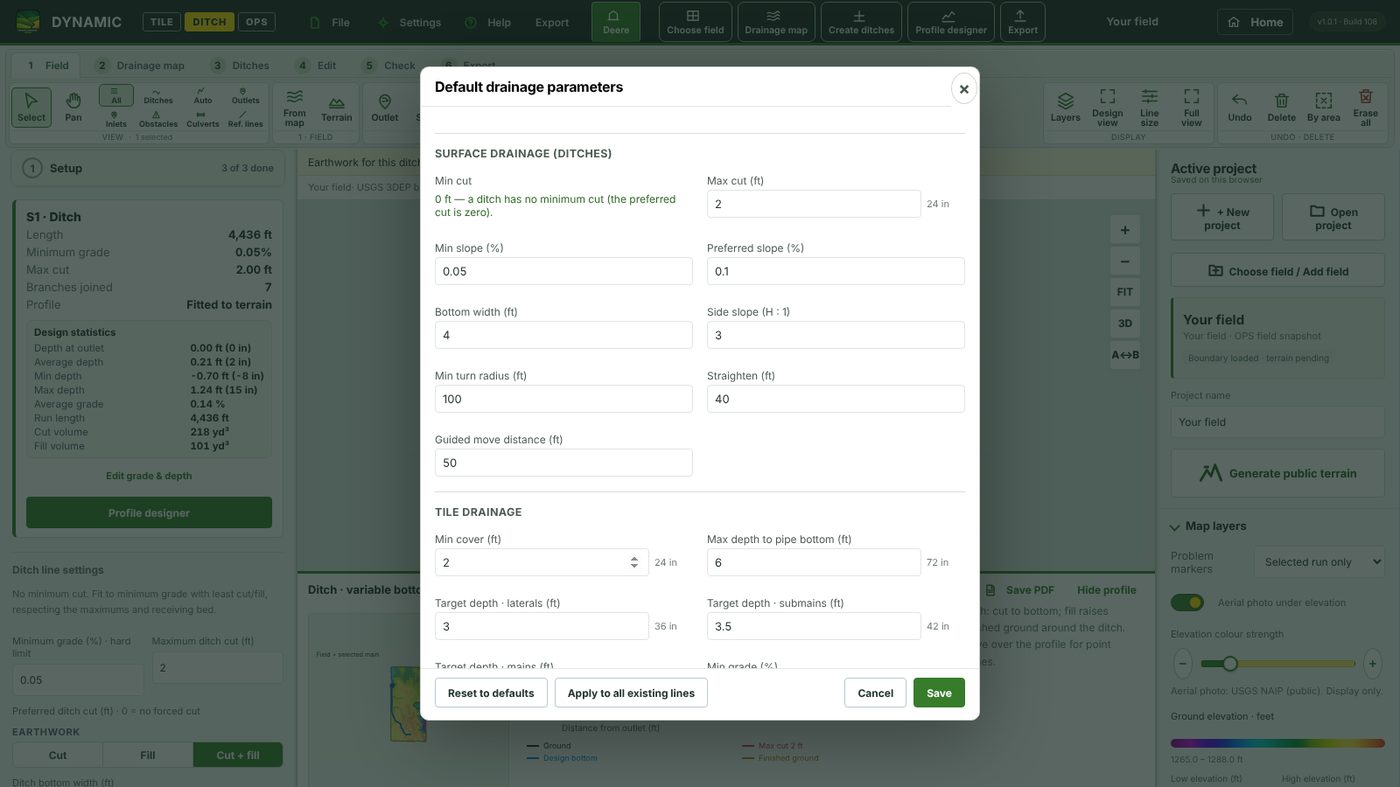Select Cut + fill earthwork option
1400x787 pixels.
click(238, 755)
